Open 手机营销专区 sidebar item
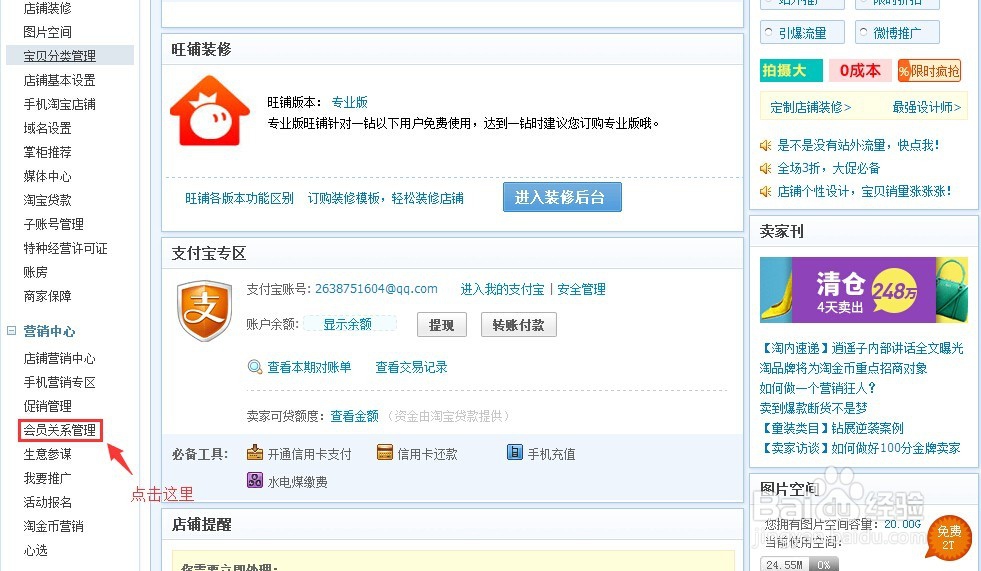This screenshot has width=981, height=571. [x=59, y=382]
